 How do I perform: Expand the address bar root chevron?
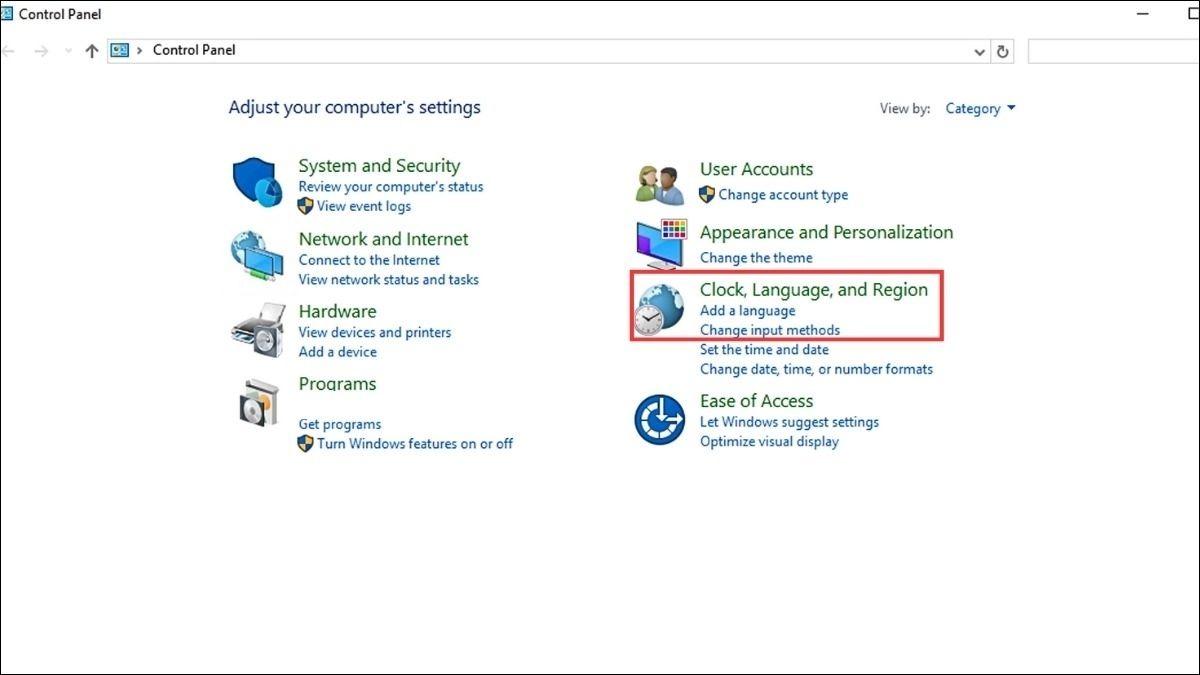(x=139, y=50)
